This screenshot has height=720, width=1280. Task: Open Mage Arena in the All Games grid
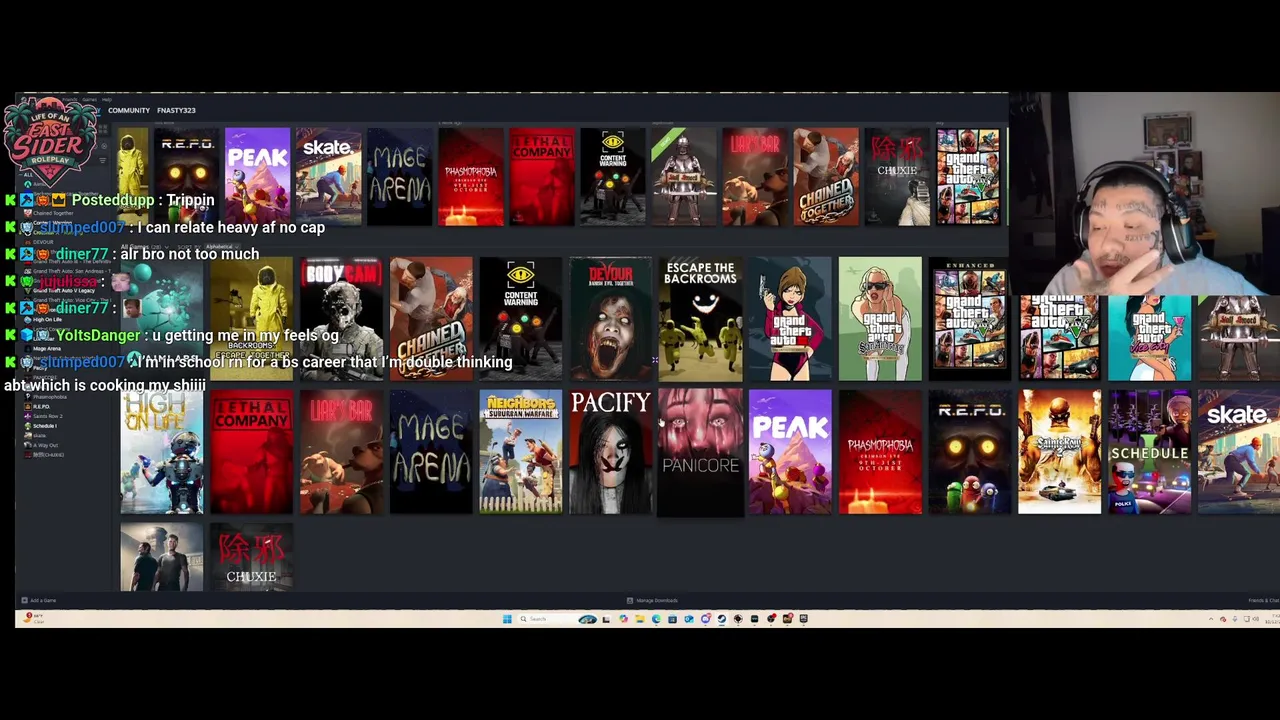(x=431, y=452)
